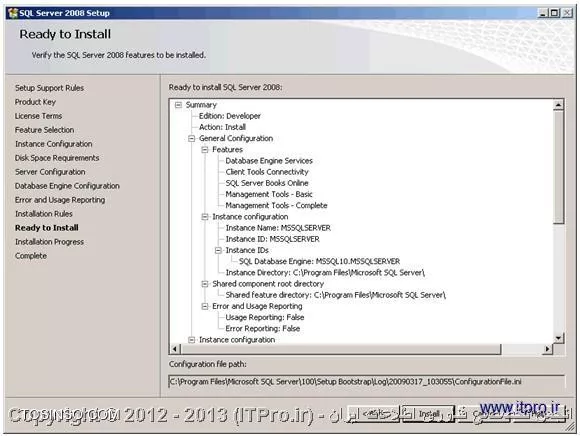Go back with the Back button
This screenshot has width=580, height=436.
(x=374, y=414)
